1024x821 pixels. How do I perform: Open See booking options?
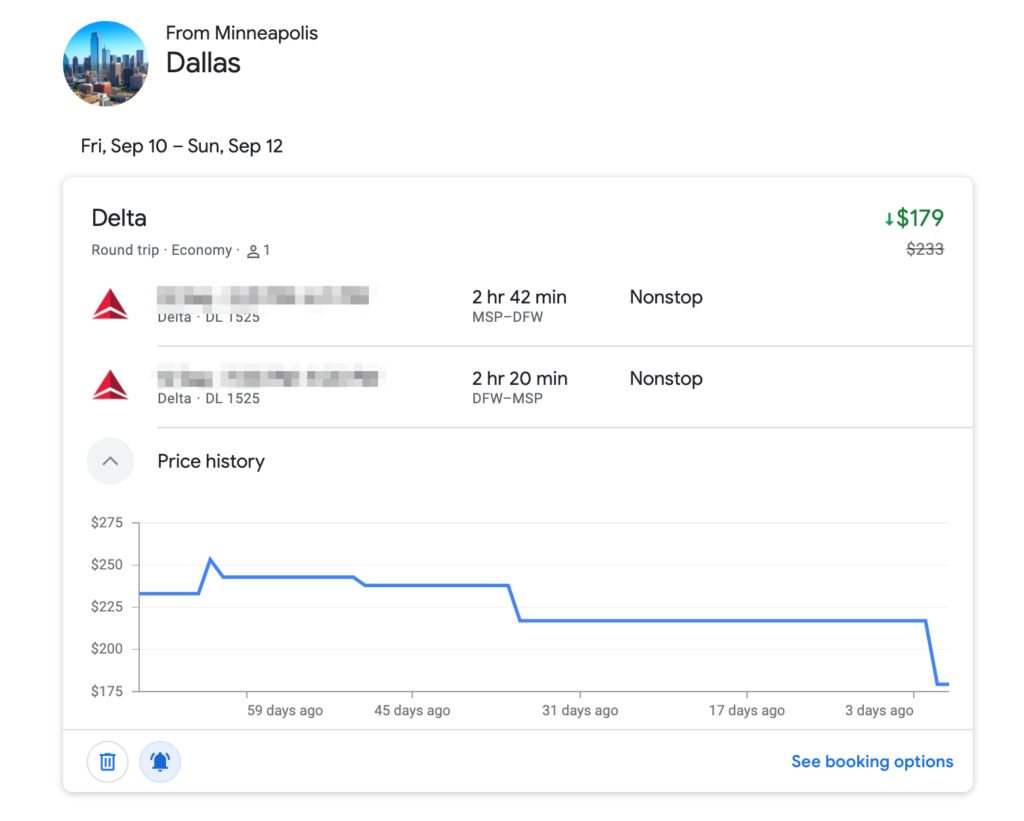point(872,761)
